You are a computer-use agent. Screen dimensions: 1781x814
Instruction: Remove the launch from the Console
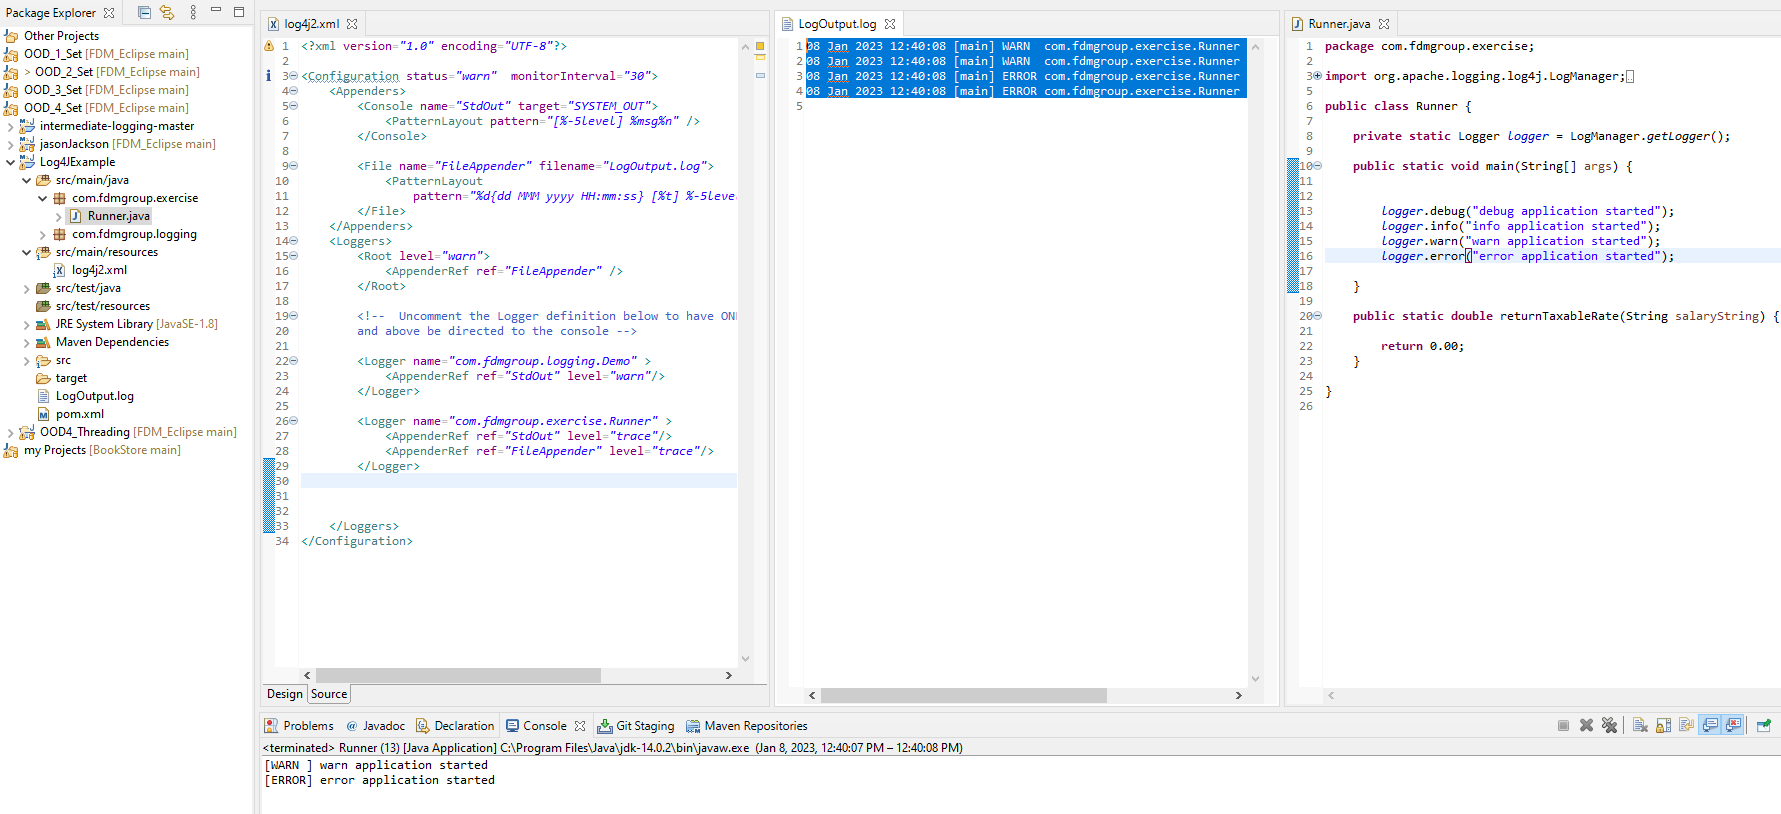click(x=1586, y=726)
